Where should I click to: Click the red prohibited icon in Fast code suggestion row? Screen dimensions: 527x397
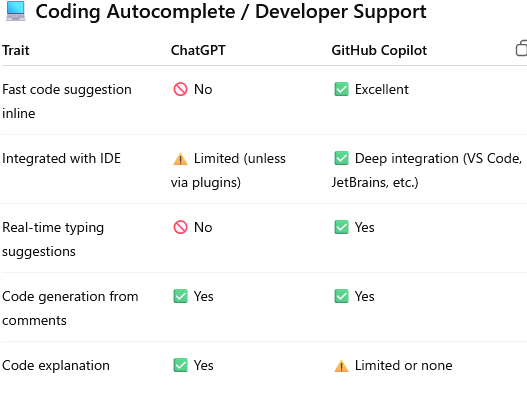(x=180, y=89)
